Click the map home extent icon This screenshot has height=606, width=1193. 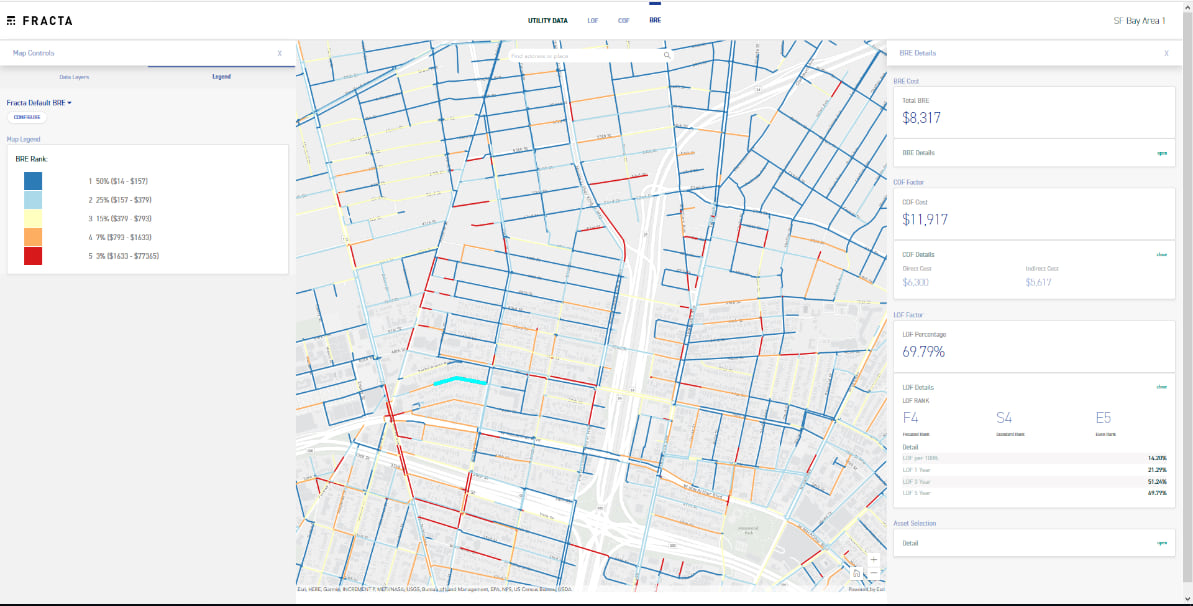click(x=857, y=573)
